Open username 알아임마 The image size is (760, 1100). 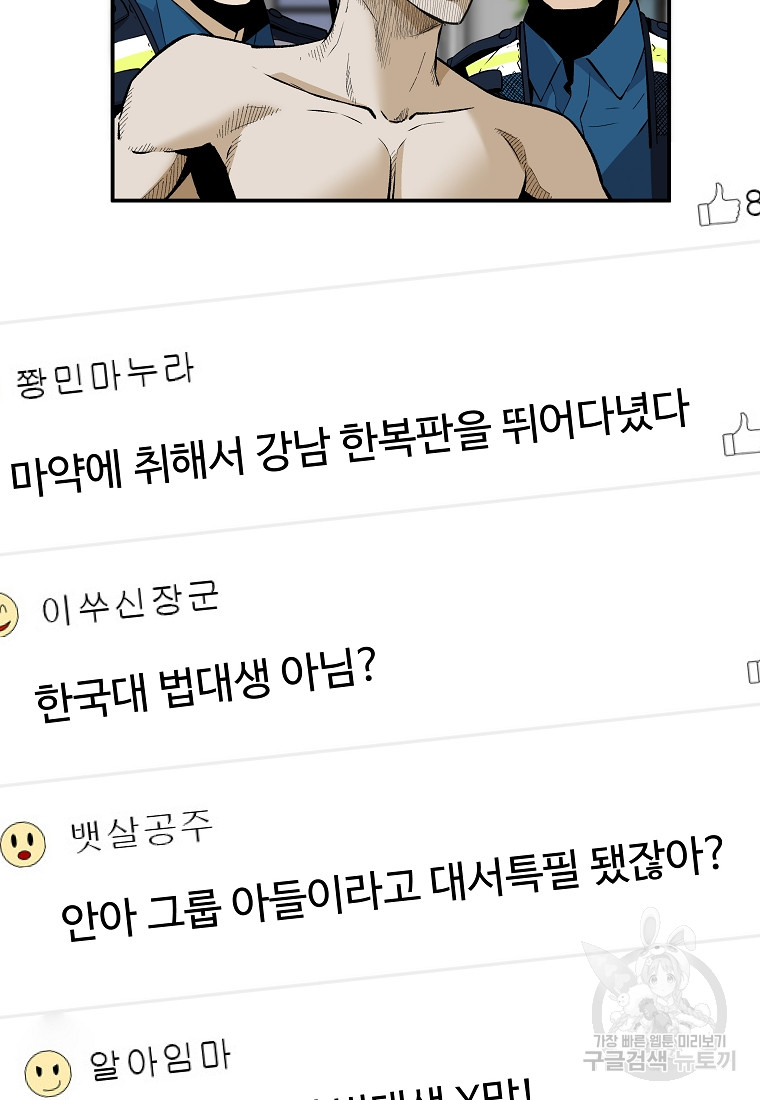pyautogui.click(x=159, y=1060)
